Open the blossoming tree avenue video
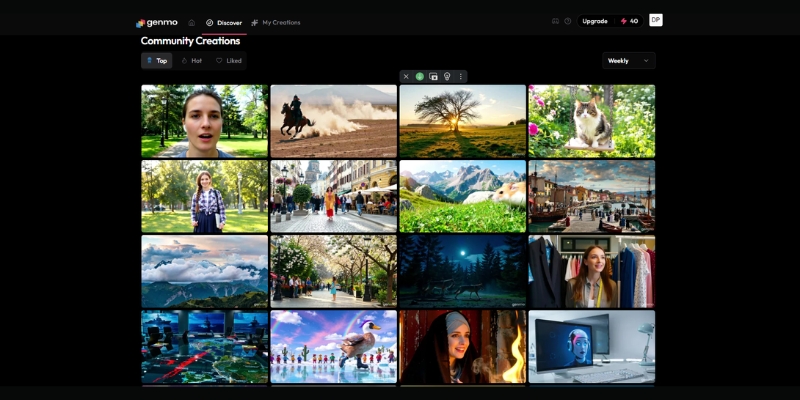Image resolution: width=800 pixels, height=400 pixels. point(334,271)
